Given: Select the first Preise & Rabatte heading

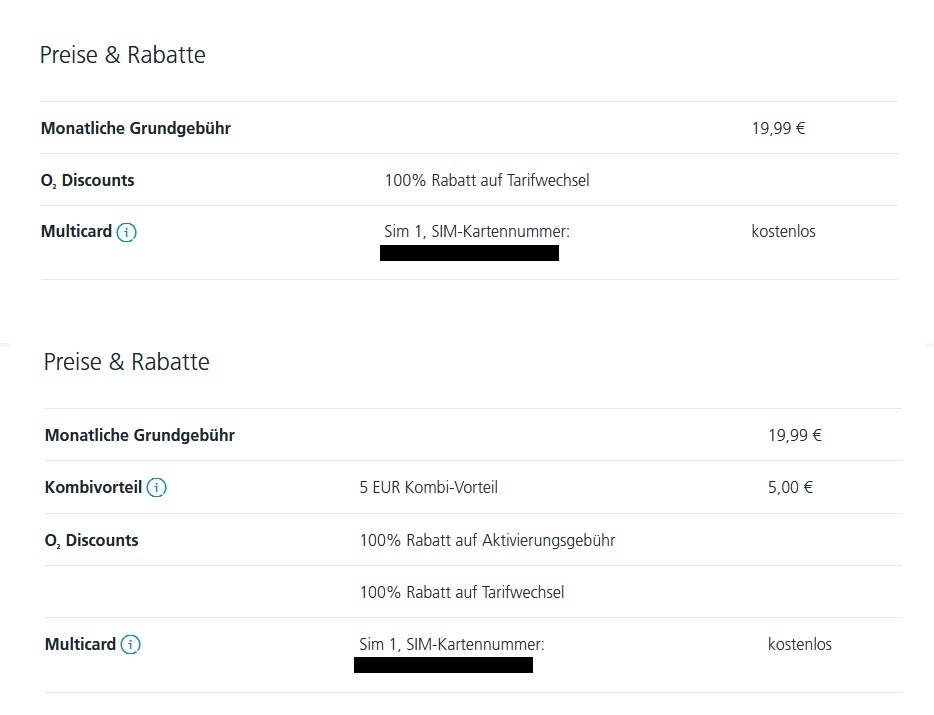Looking at the screenshot, I should tap(123, 55).
